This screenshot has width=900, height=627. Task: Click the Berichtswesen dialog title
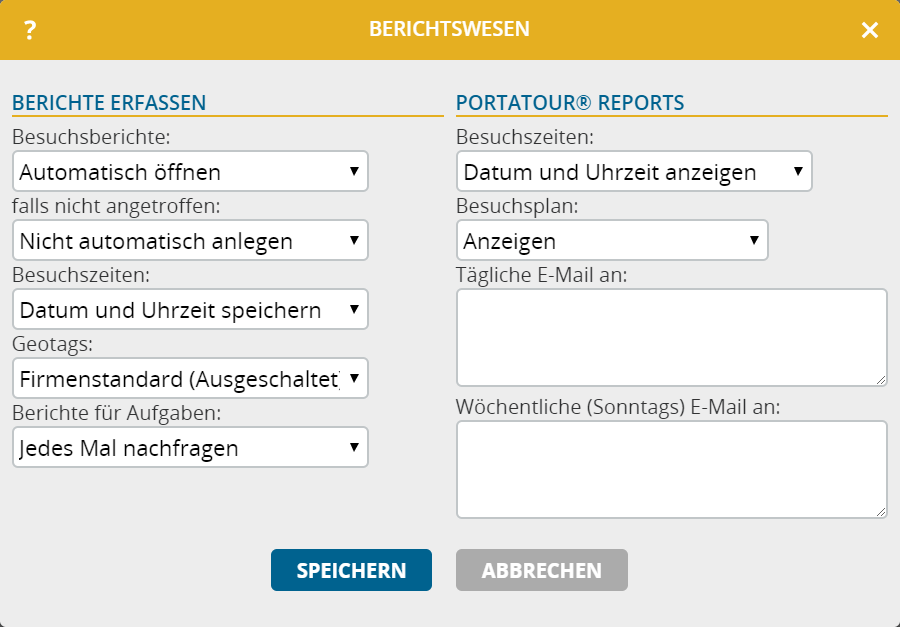tap(449, 29)
